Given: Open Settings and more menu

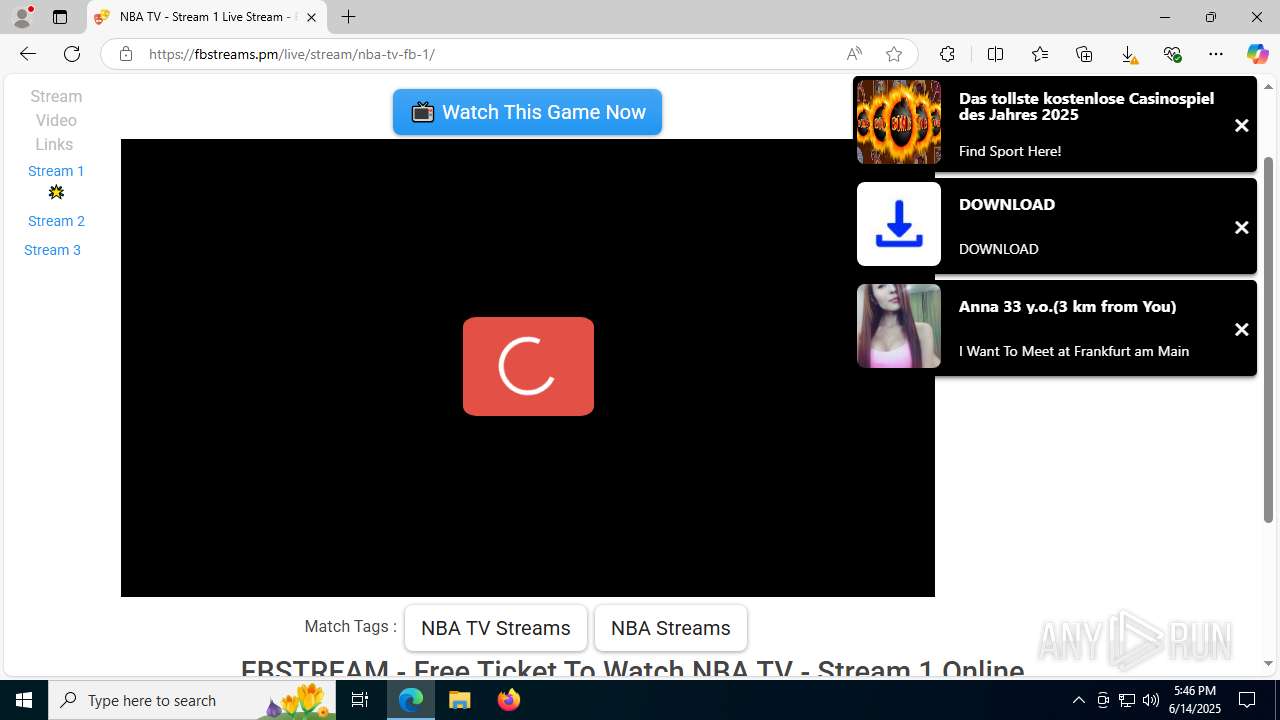Looking at the screenshot, I should pyautogui.click(x=1216, y=54).
